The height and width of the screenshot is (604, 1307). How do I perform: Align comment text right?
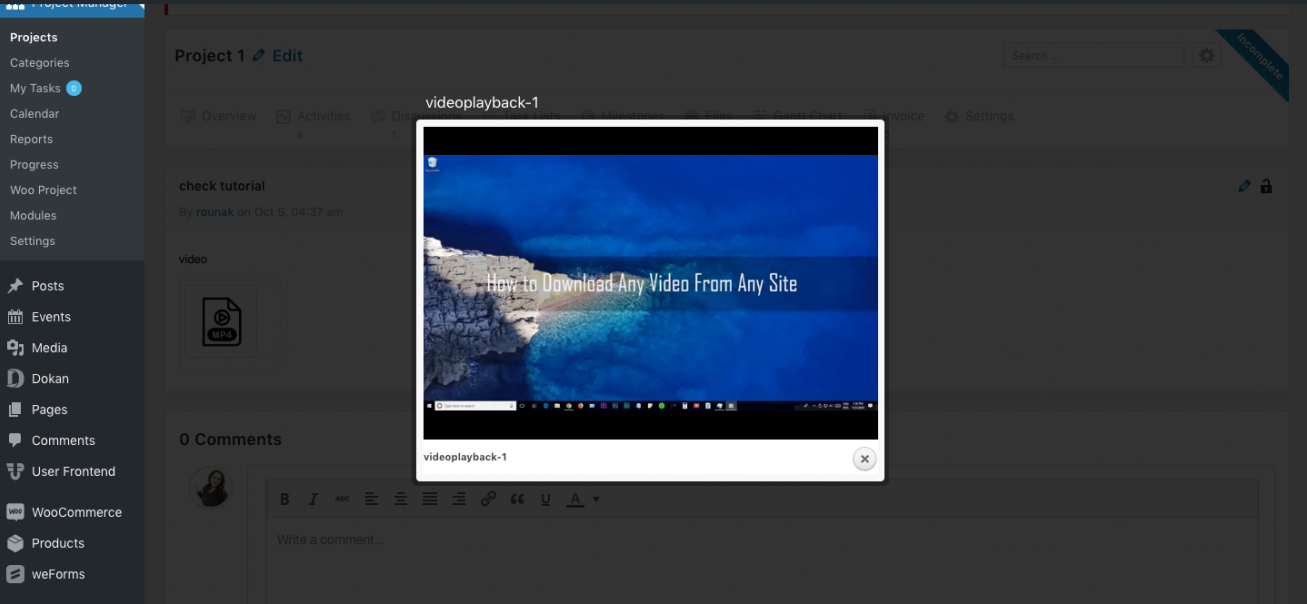(459, 499)
